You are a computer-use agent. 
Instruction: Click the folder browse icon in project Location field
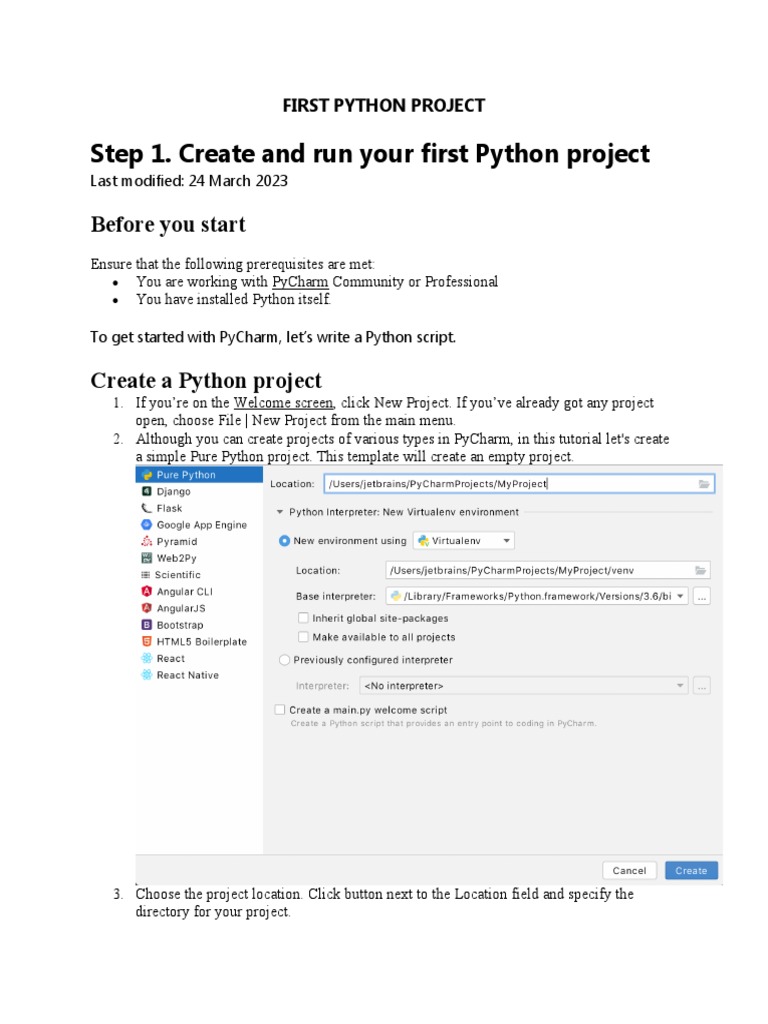pos(704,484)
